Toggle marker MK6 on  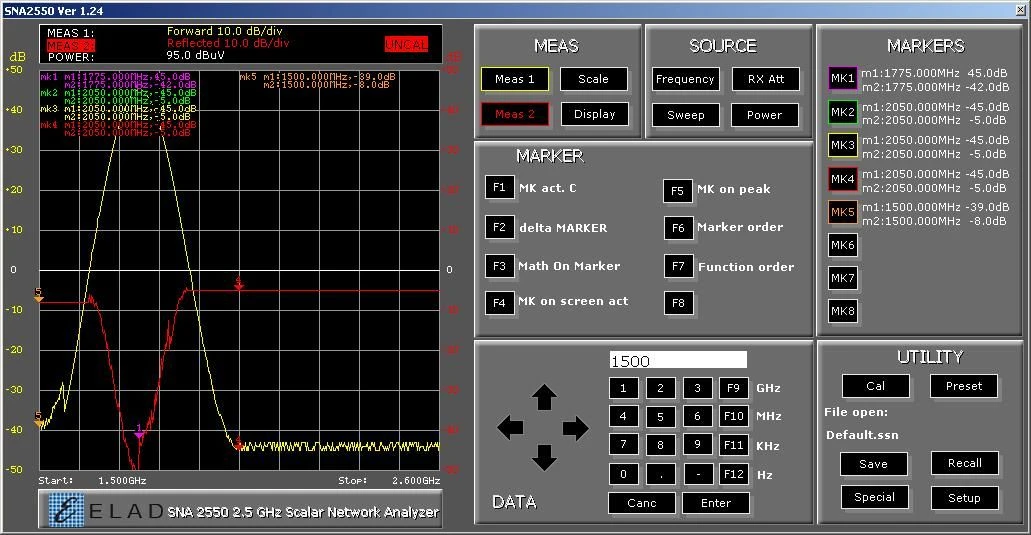click(x=842, y=245)
